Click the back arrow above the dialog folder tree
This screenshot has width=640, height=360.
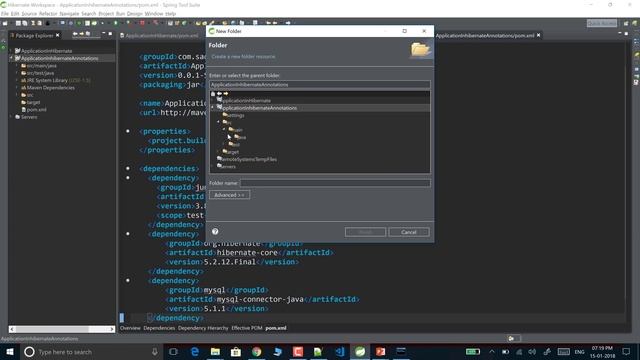(x=219, y=93)
